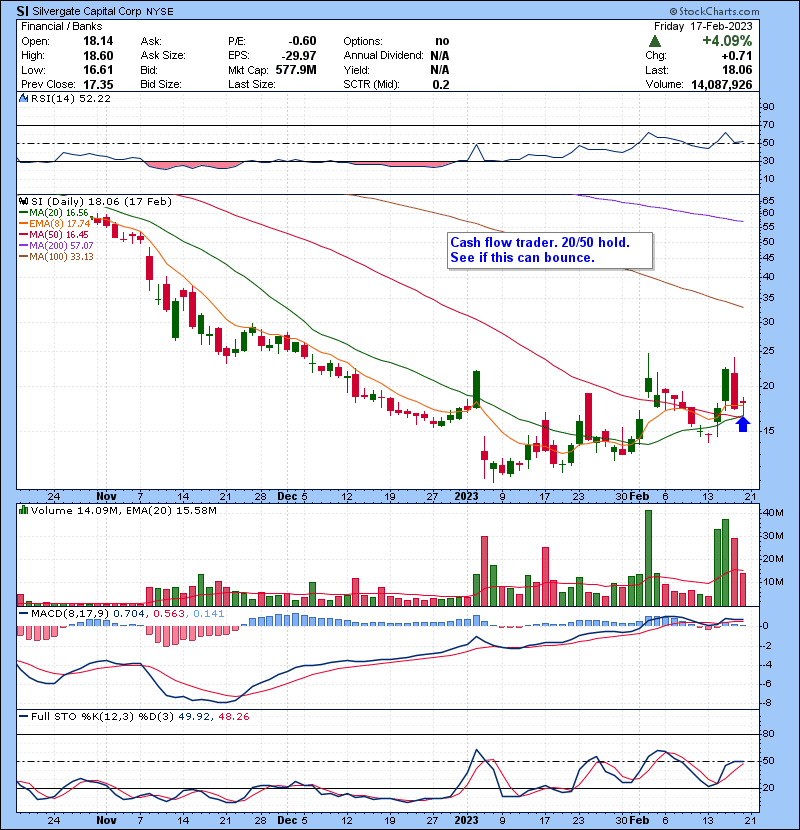Click the Volume value 14,087,926
The image size is (800, 830).
[x=722, y=84]
